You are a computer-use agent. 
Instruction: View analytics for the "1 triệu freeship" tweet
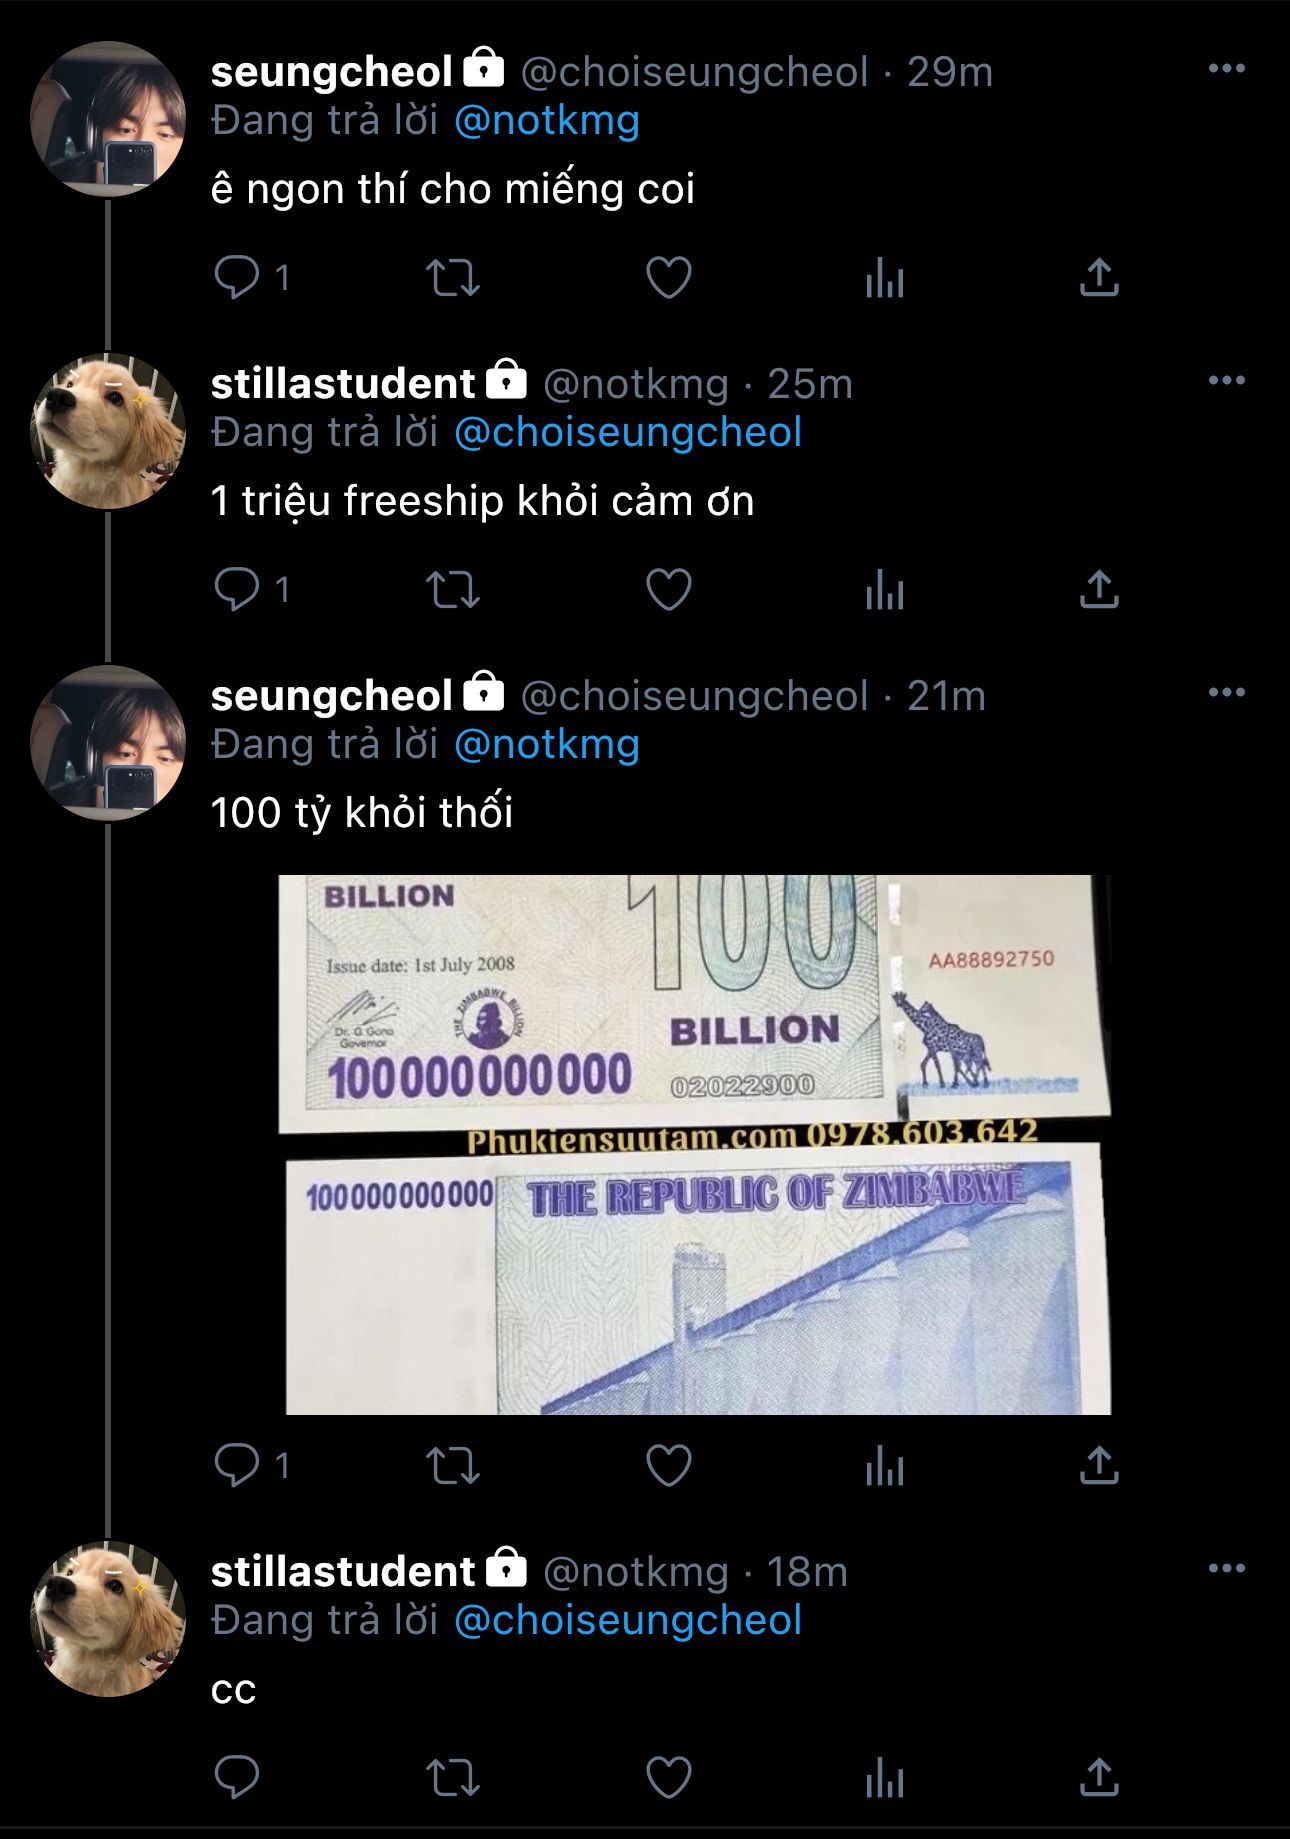(885, 590)
